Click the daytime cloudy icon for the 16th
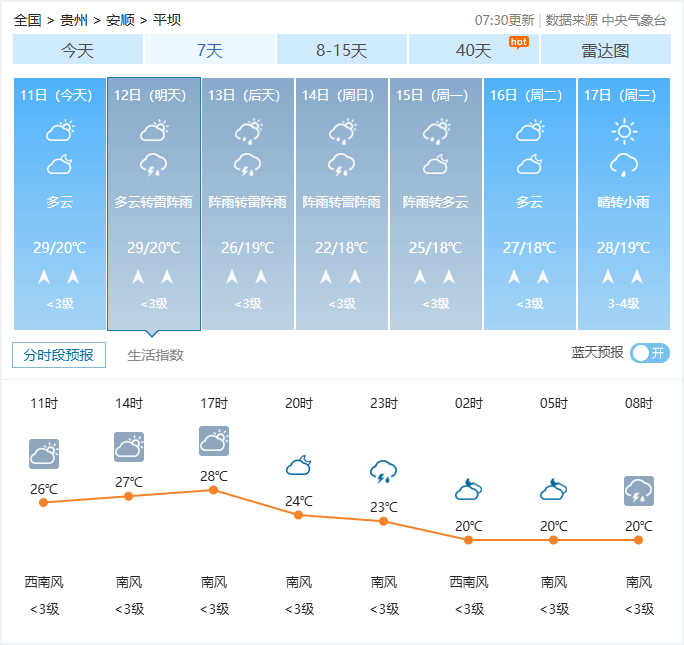The height and width of the screenshot is (645, 684). pos(530,131)
